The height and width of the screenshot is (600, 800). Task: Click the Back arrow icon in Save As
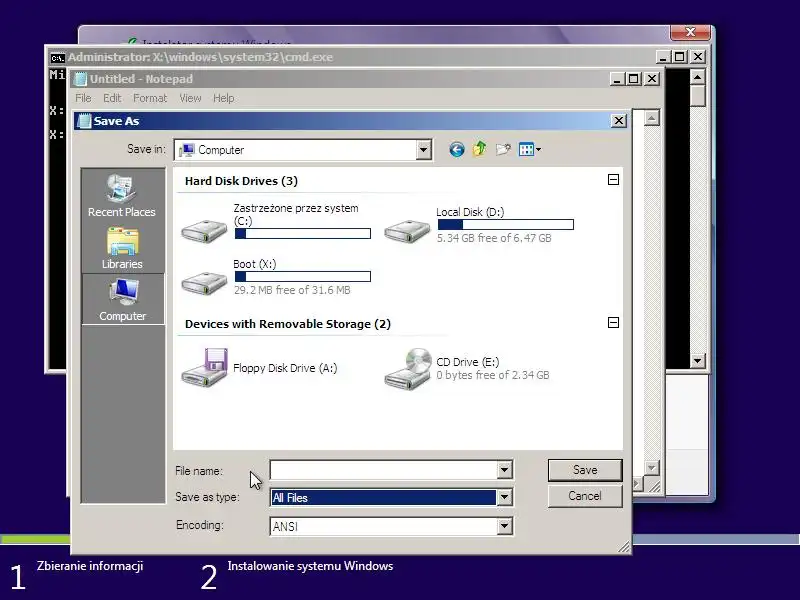coord(457,149)
